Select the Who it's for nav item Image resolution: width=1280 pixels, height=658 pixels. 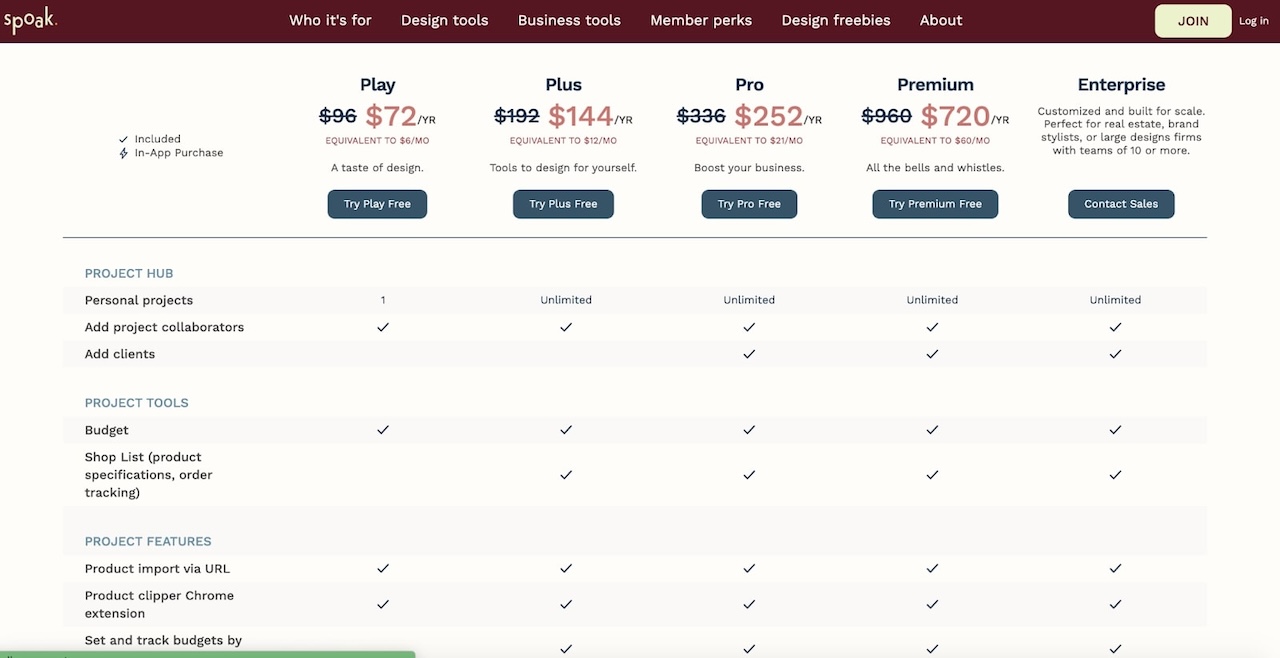330,20
